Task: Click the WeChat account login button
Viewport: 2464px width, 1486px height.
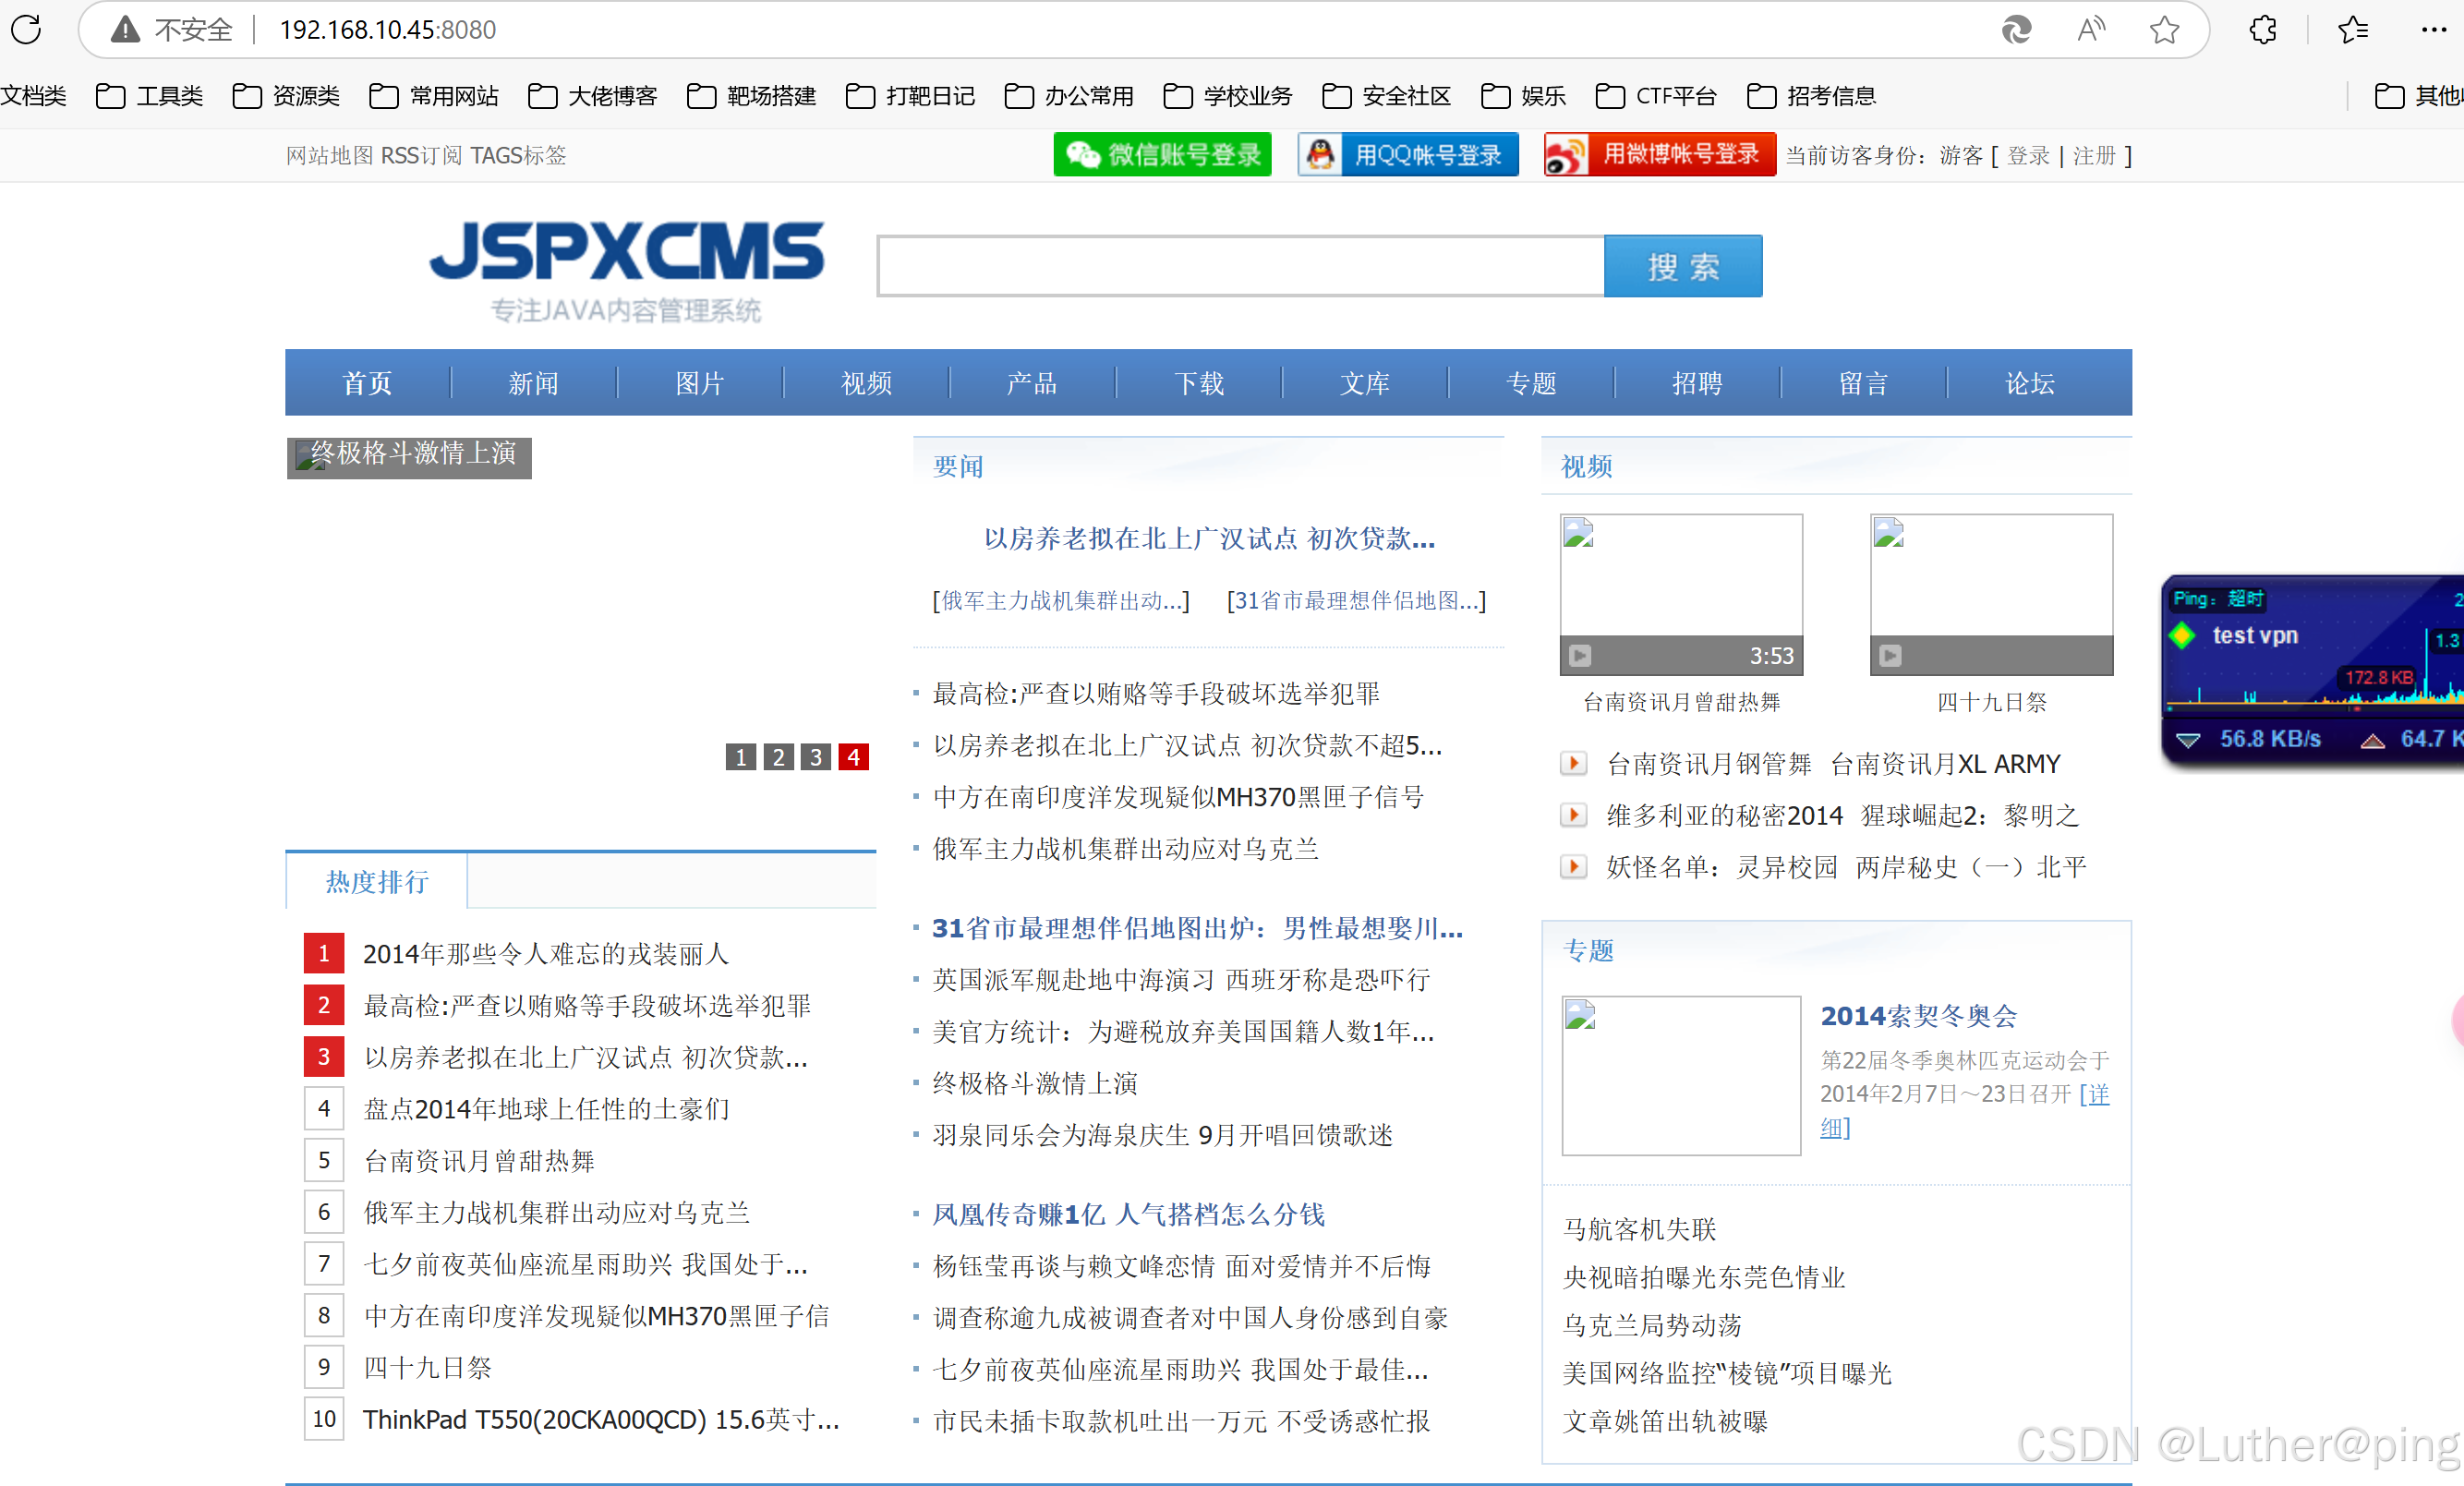Action: point(1162,155)
